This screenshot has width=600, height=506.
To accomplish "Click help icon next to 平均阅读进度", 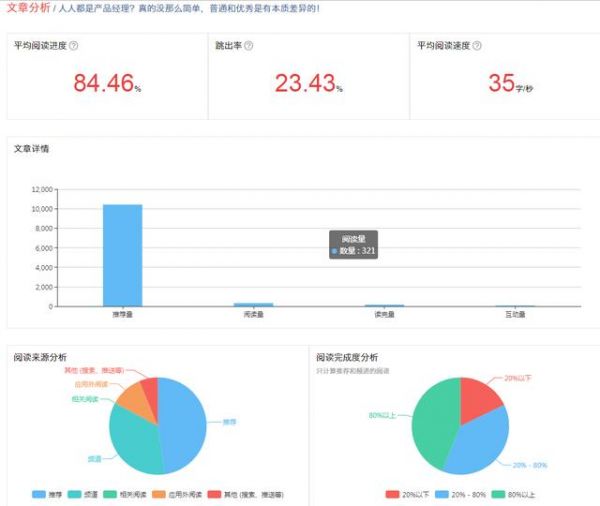I will (74, 46).
